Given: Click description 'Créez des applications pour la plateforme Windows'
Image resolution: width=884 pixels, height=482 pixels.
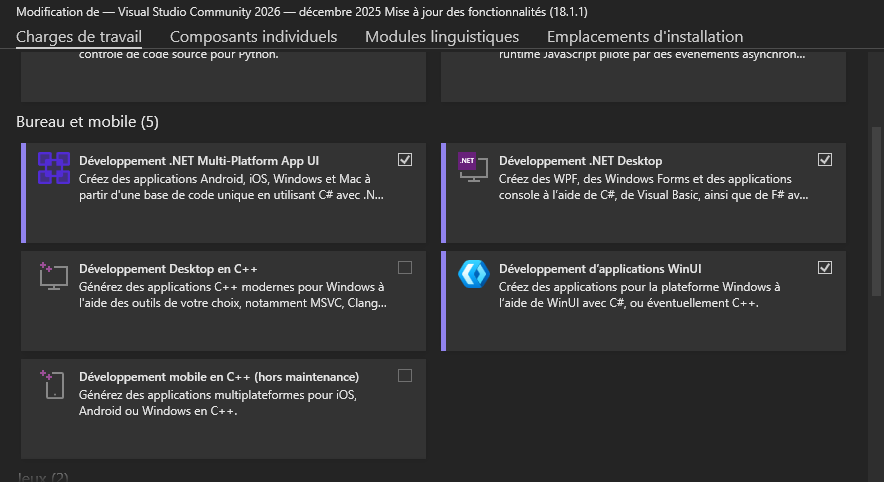Looking at the screenshot, I should (639, 295).
